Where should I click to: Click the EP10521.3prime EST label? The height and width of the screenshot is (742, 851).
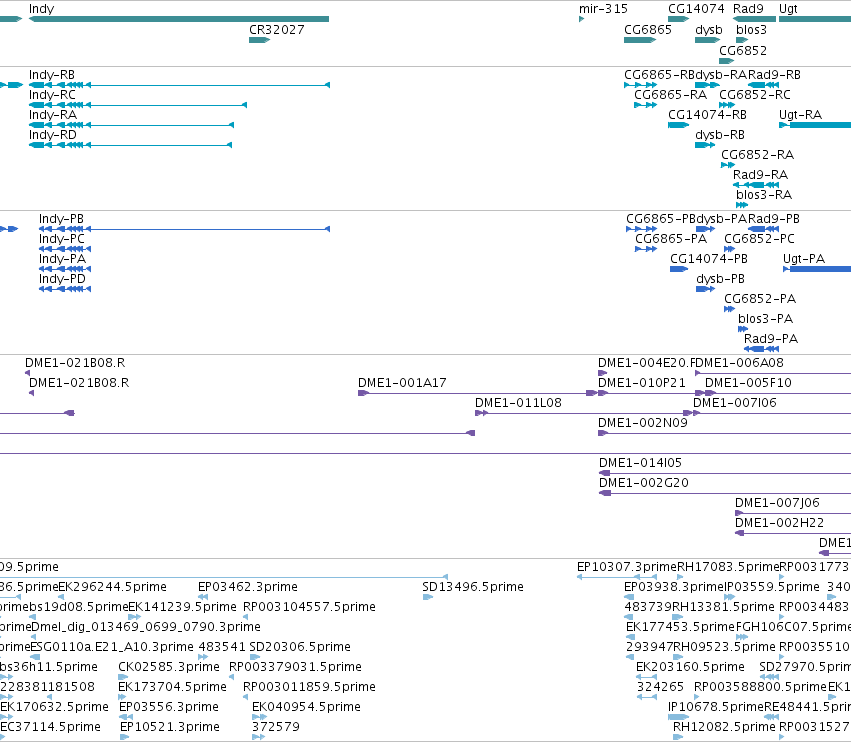point(169,727)
